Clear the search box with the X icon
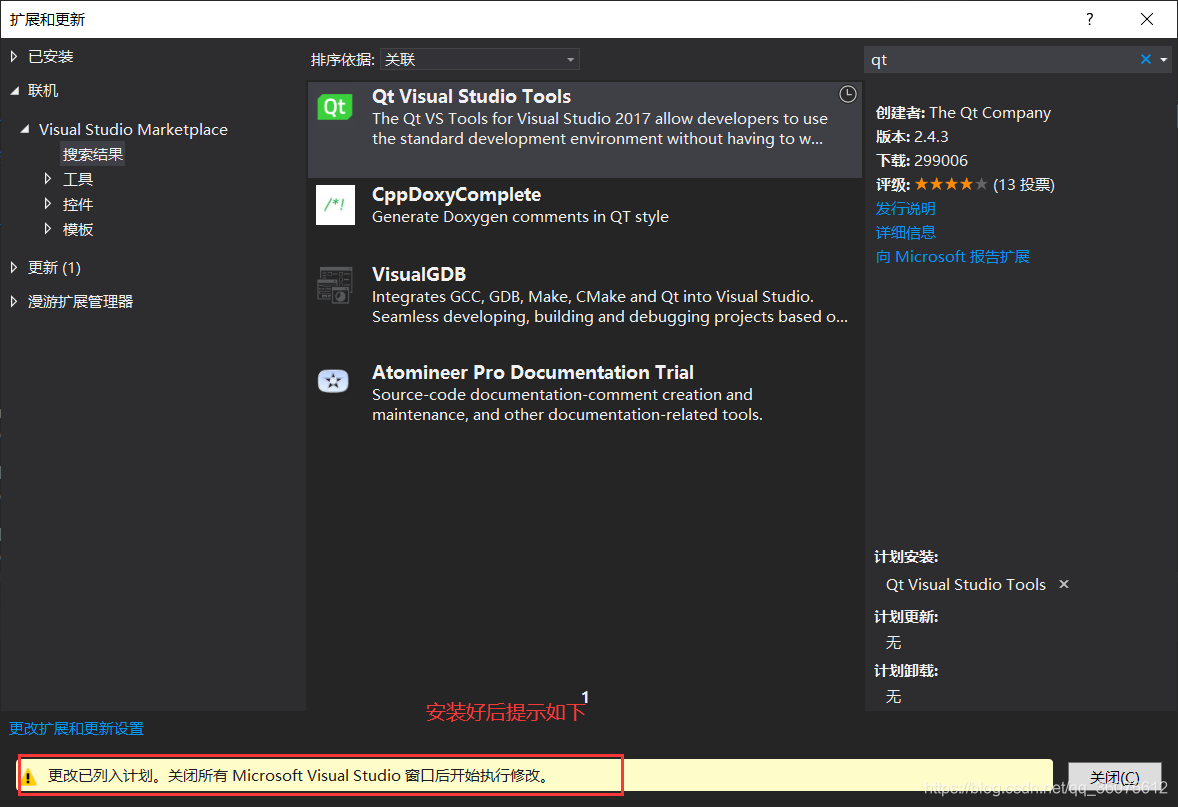1178x807 pixels. [1146, 59]
